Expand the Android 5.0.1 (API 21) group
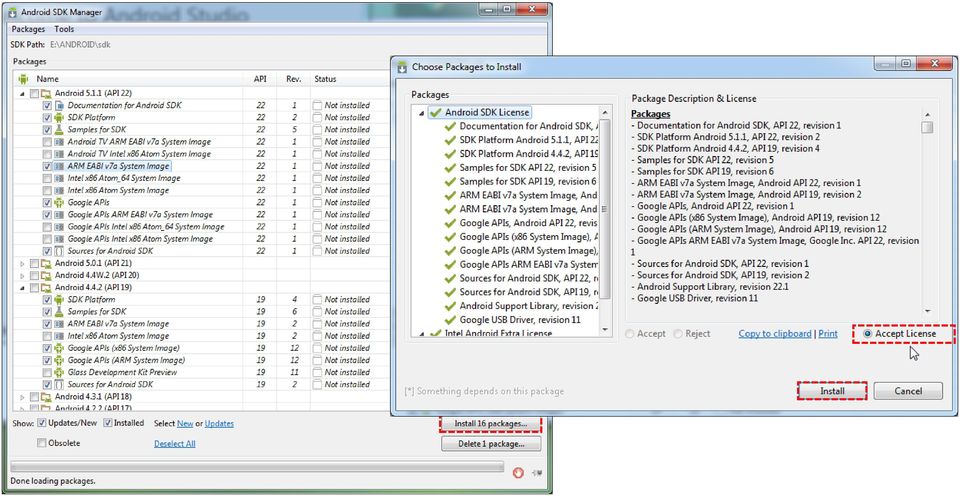Screen dimensions: 960x496 coord(23,263)
